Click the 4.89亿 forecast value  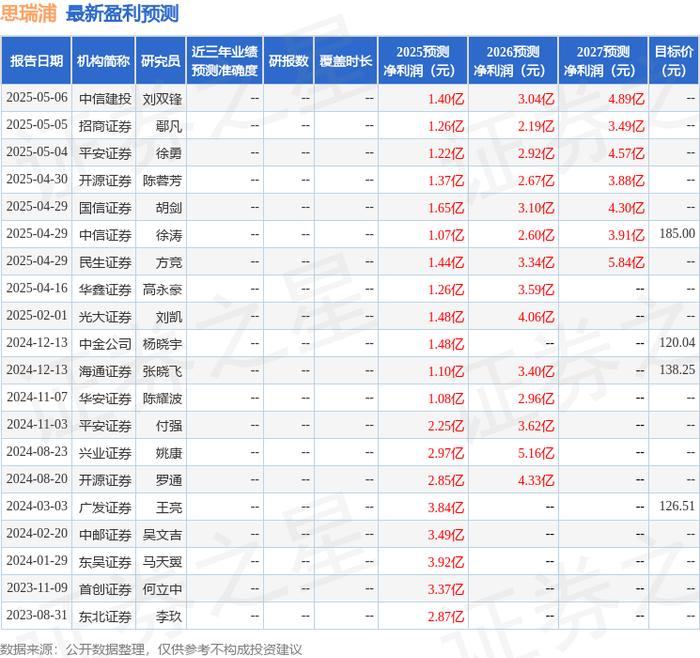(x=626, y=99)
